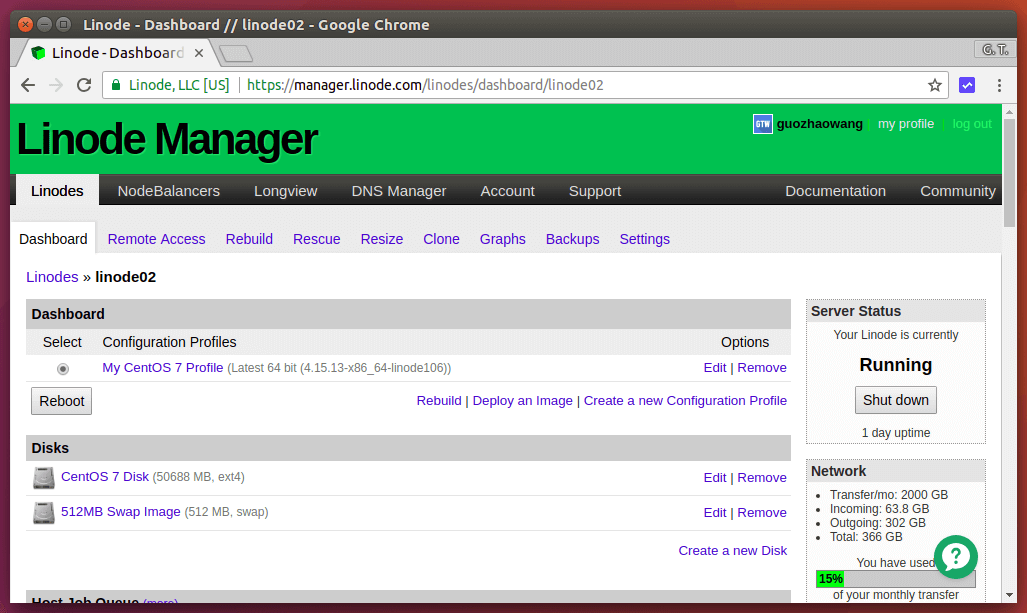The image size is (1027, 613).
Task: Click the Shut down button
Action: (x=896, y=400)
